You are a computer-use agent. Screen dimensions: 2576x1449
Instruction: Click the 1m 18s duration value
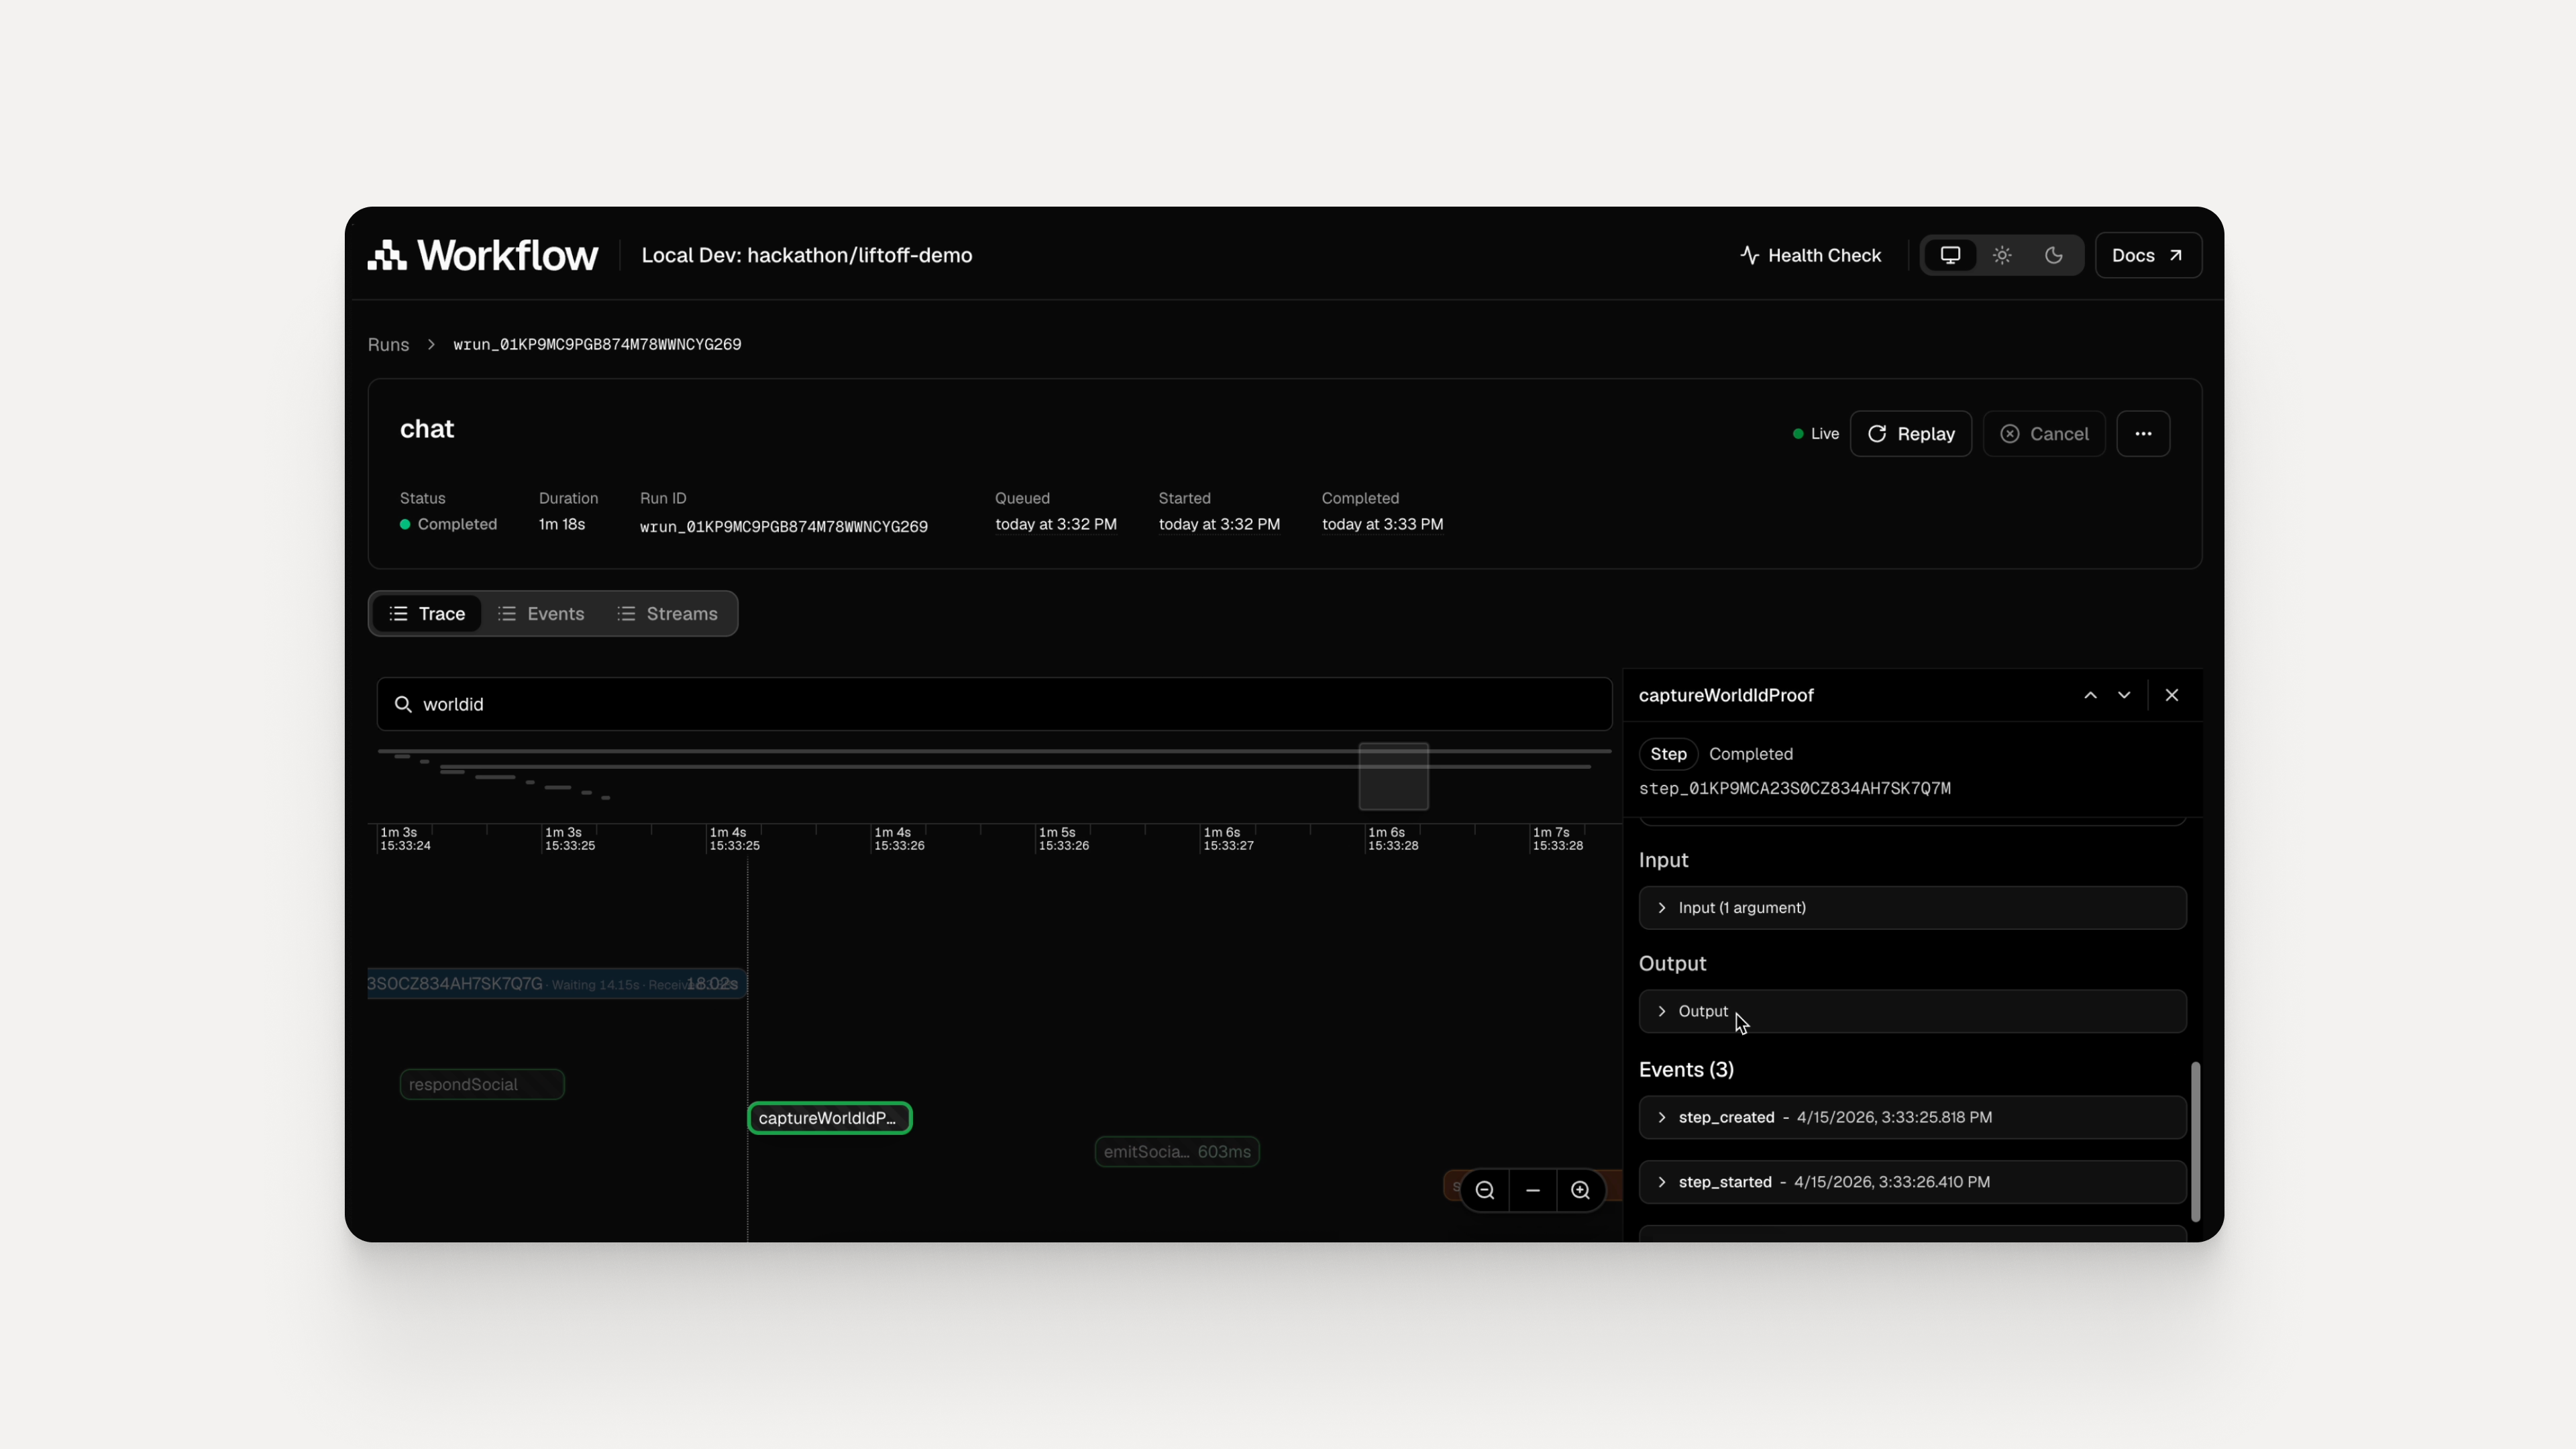[562, 524]
